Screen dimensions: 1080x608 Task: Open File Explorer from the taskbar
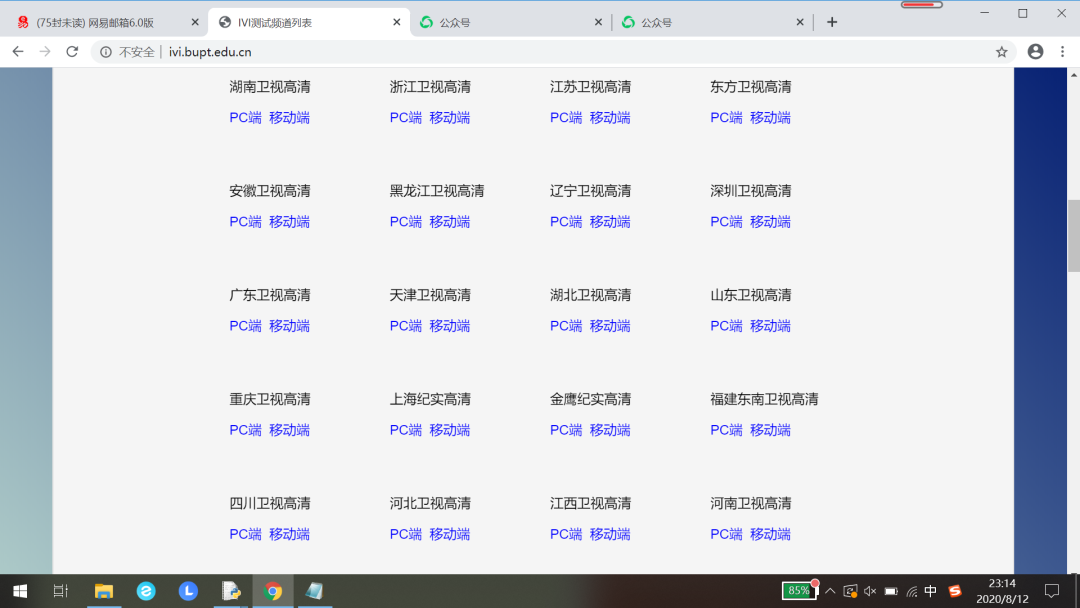point(104,591)
